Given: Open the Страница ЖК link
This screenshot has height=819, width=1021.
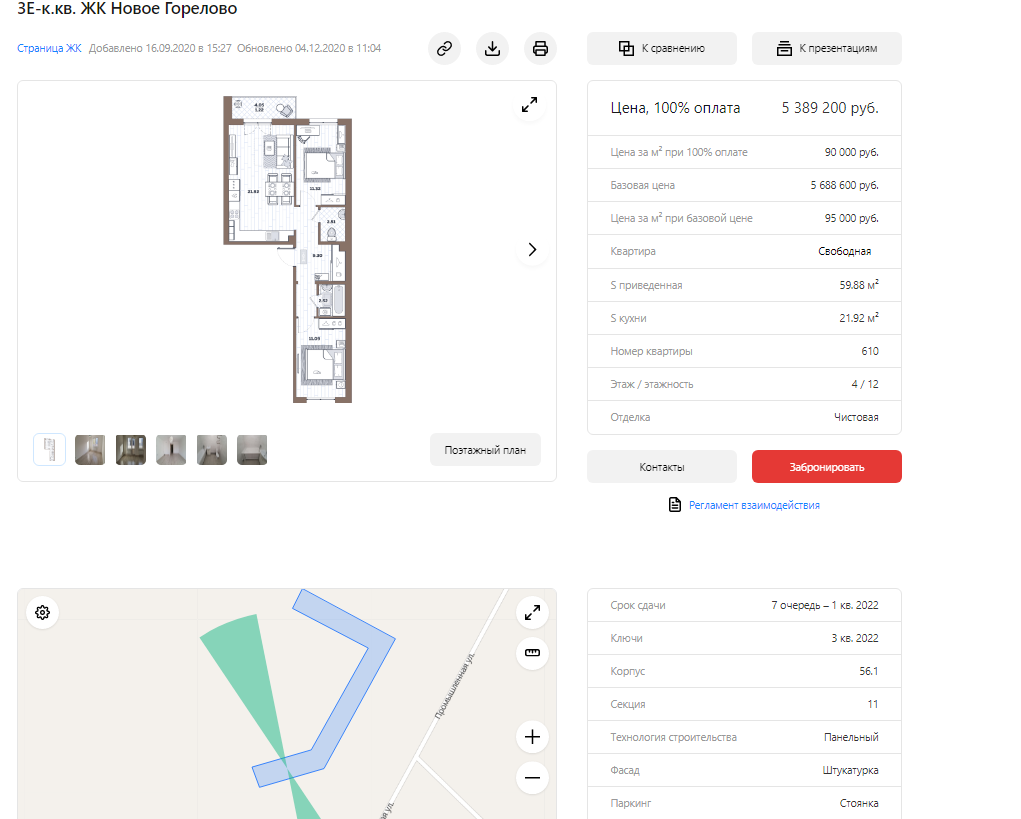Looking at the screenshot, I should pyautogui.click(x=49, y=48).
